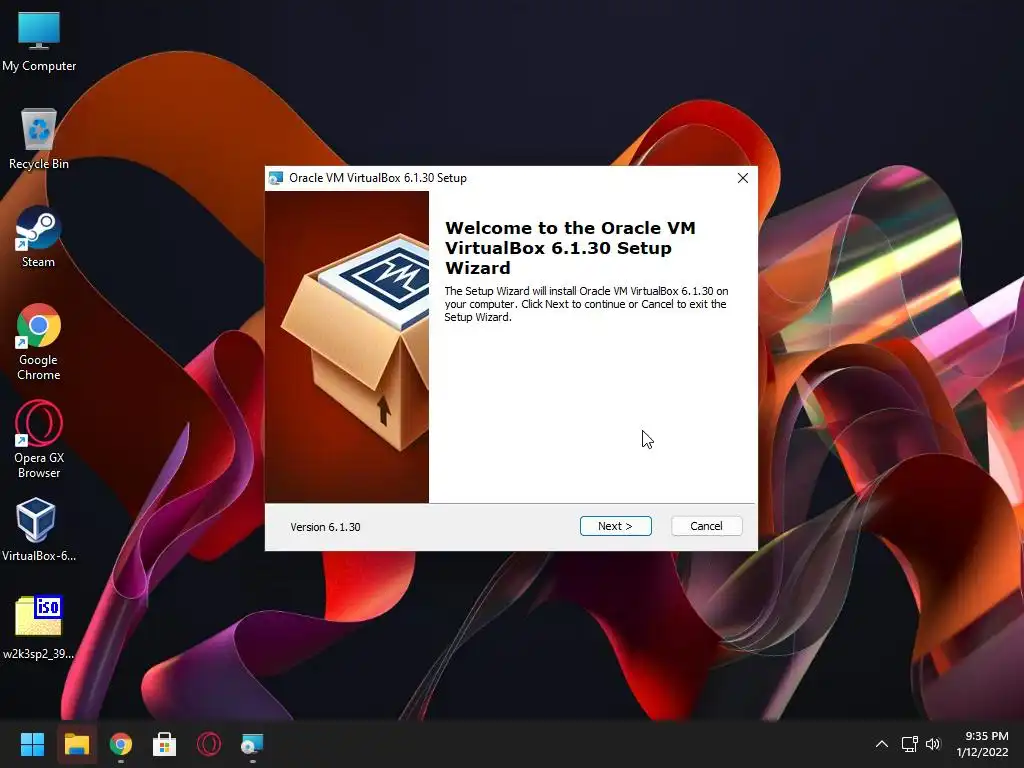Open the clock and date panel

tap(982, 744)
